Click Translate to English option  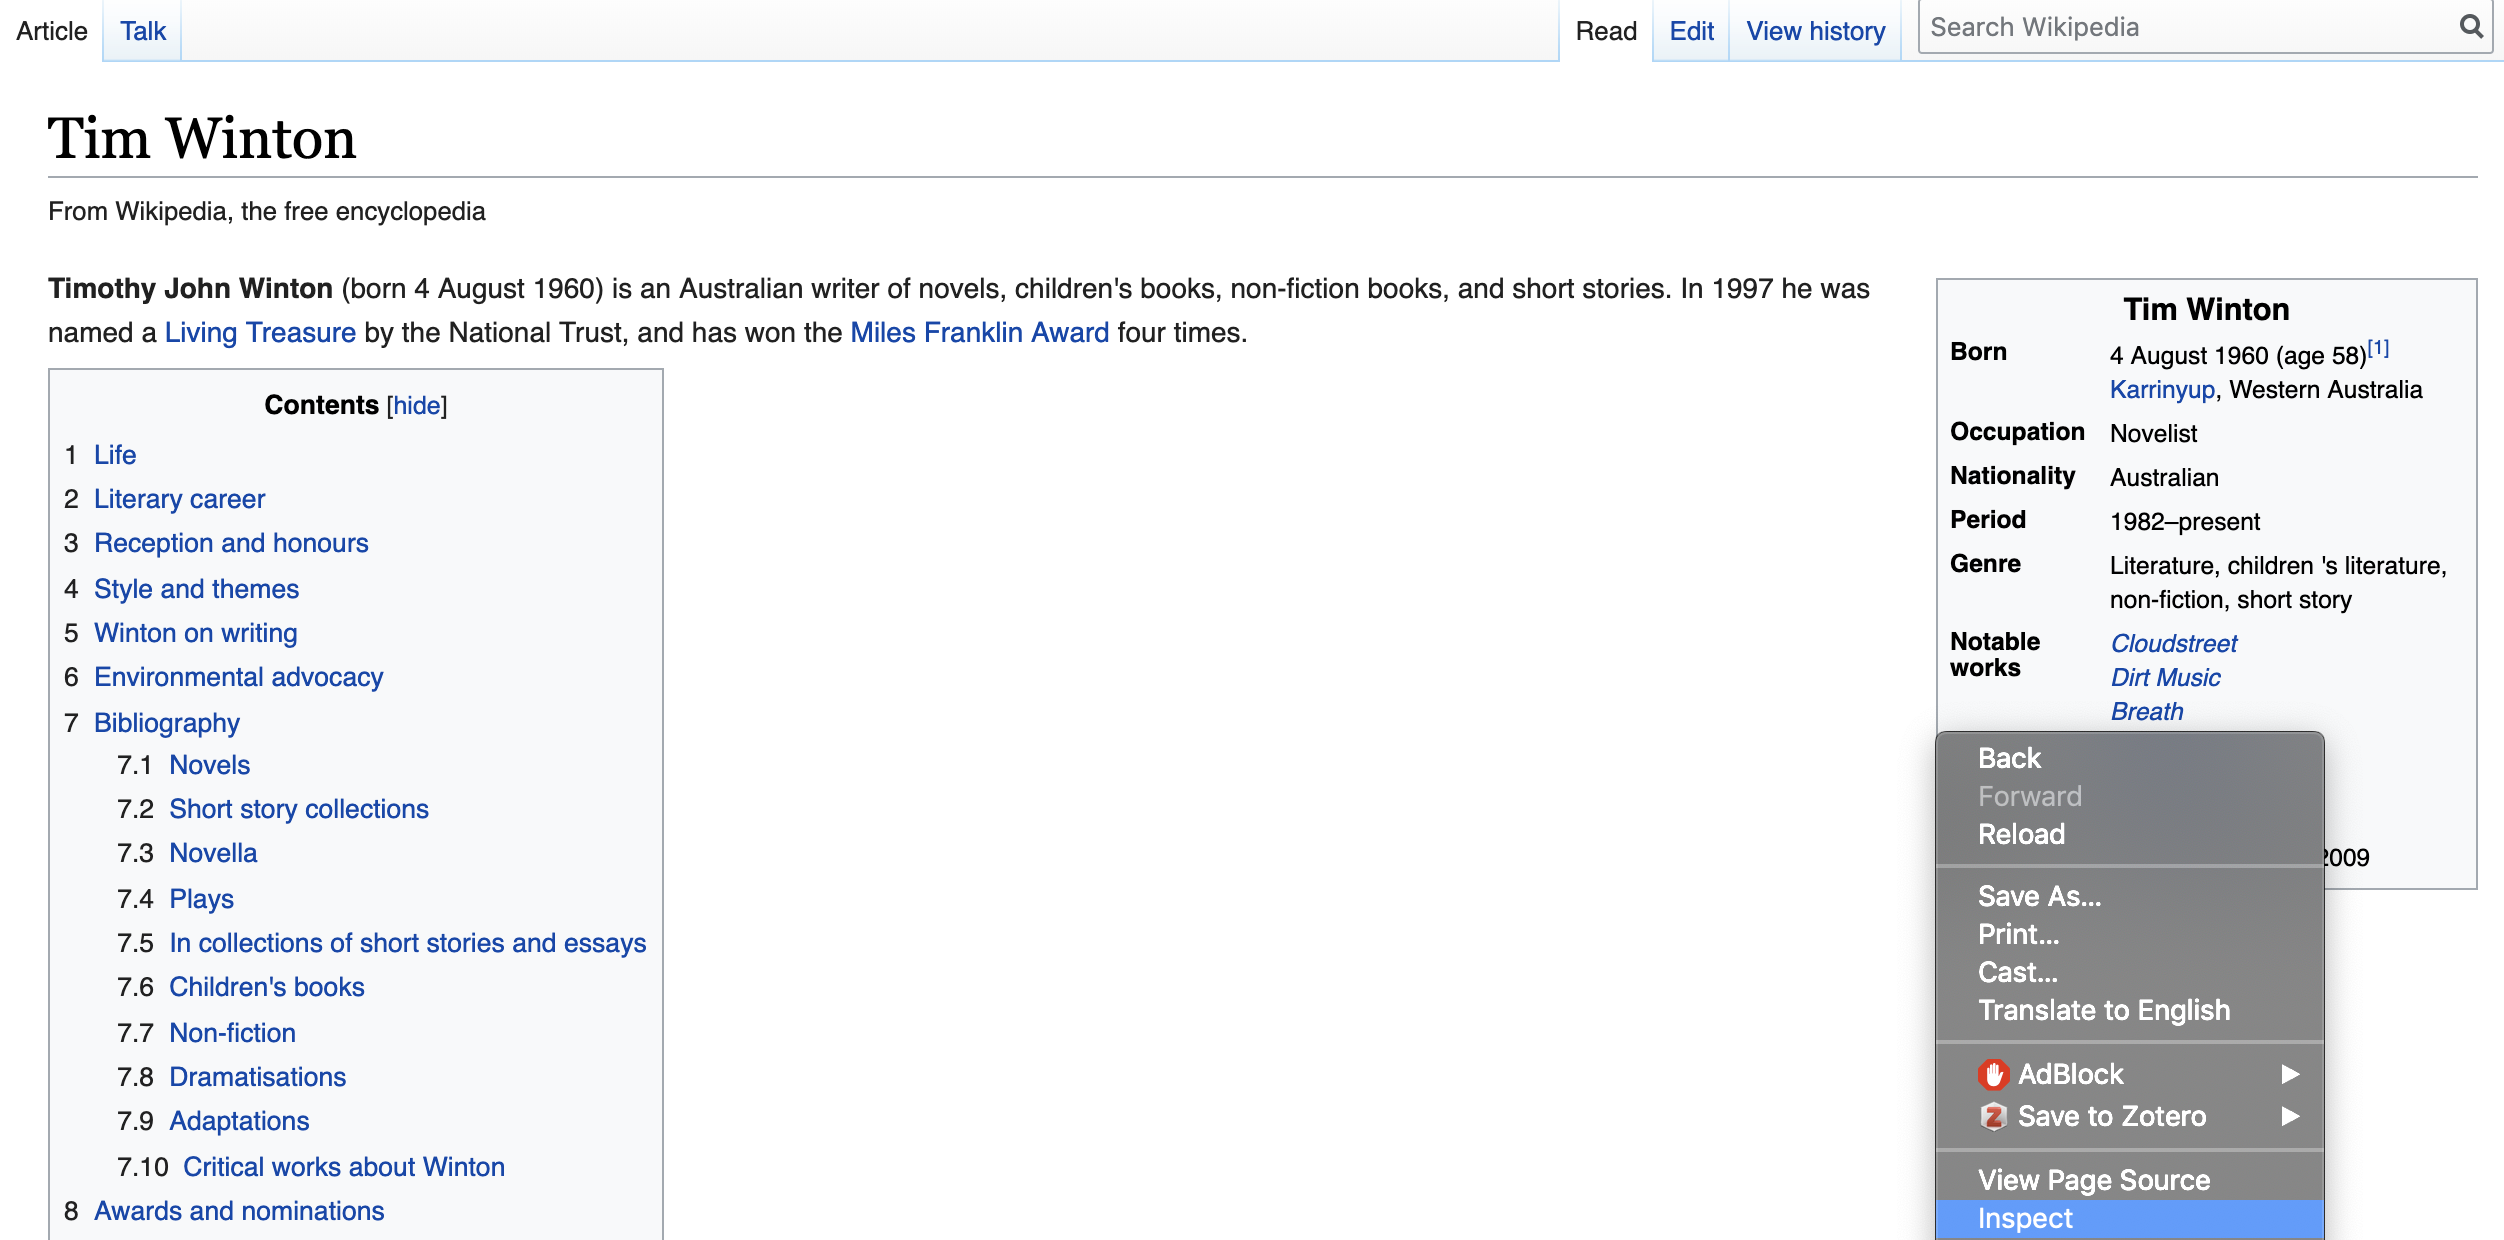click(x=2104, y=1010)
